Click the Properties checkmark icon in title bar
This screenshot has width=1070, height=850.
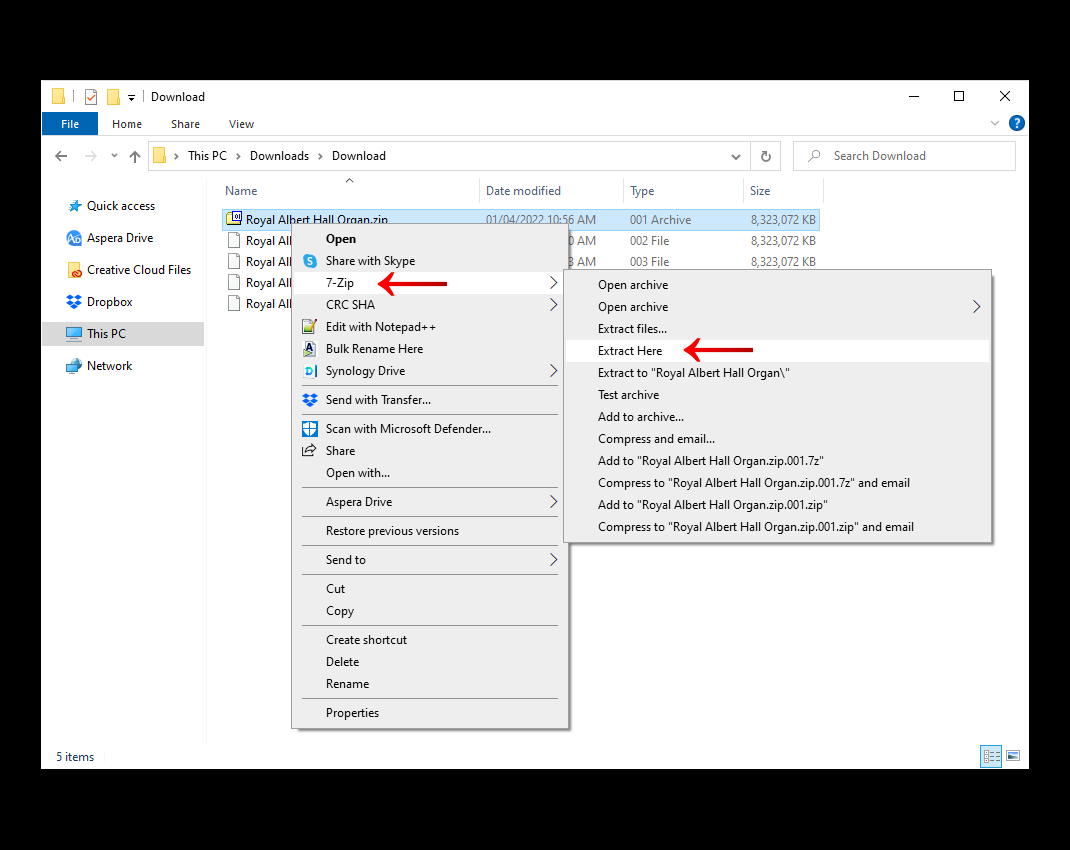[x=91, y=97]
